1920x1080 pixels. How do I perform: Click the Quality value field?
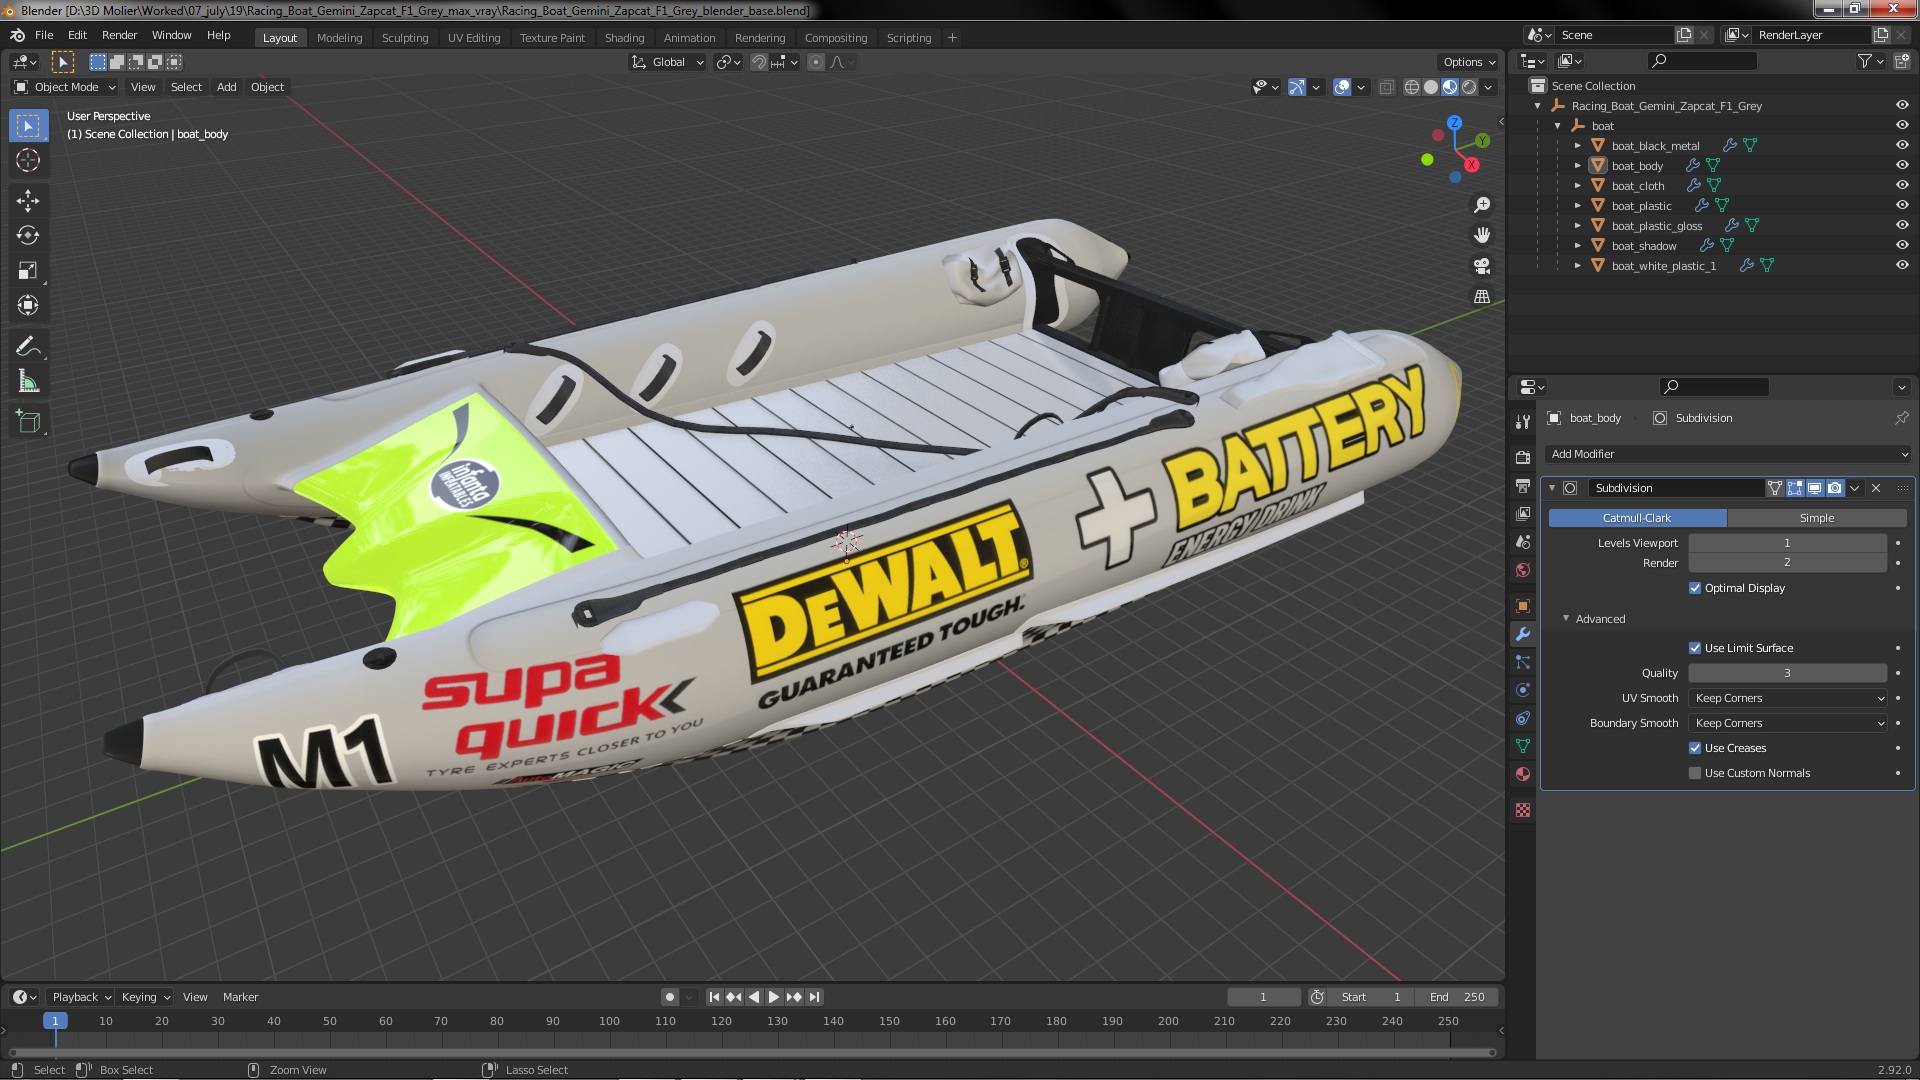(1788, 673)
